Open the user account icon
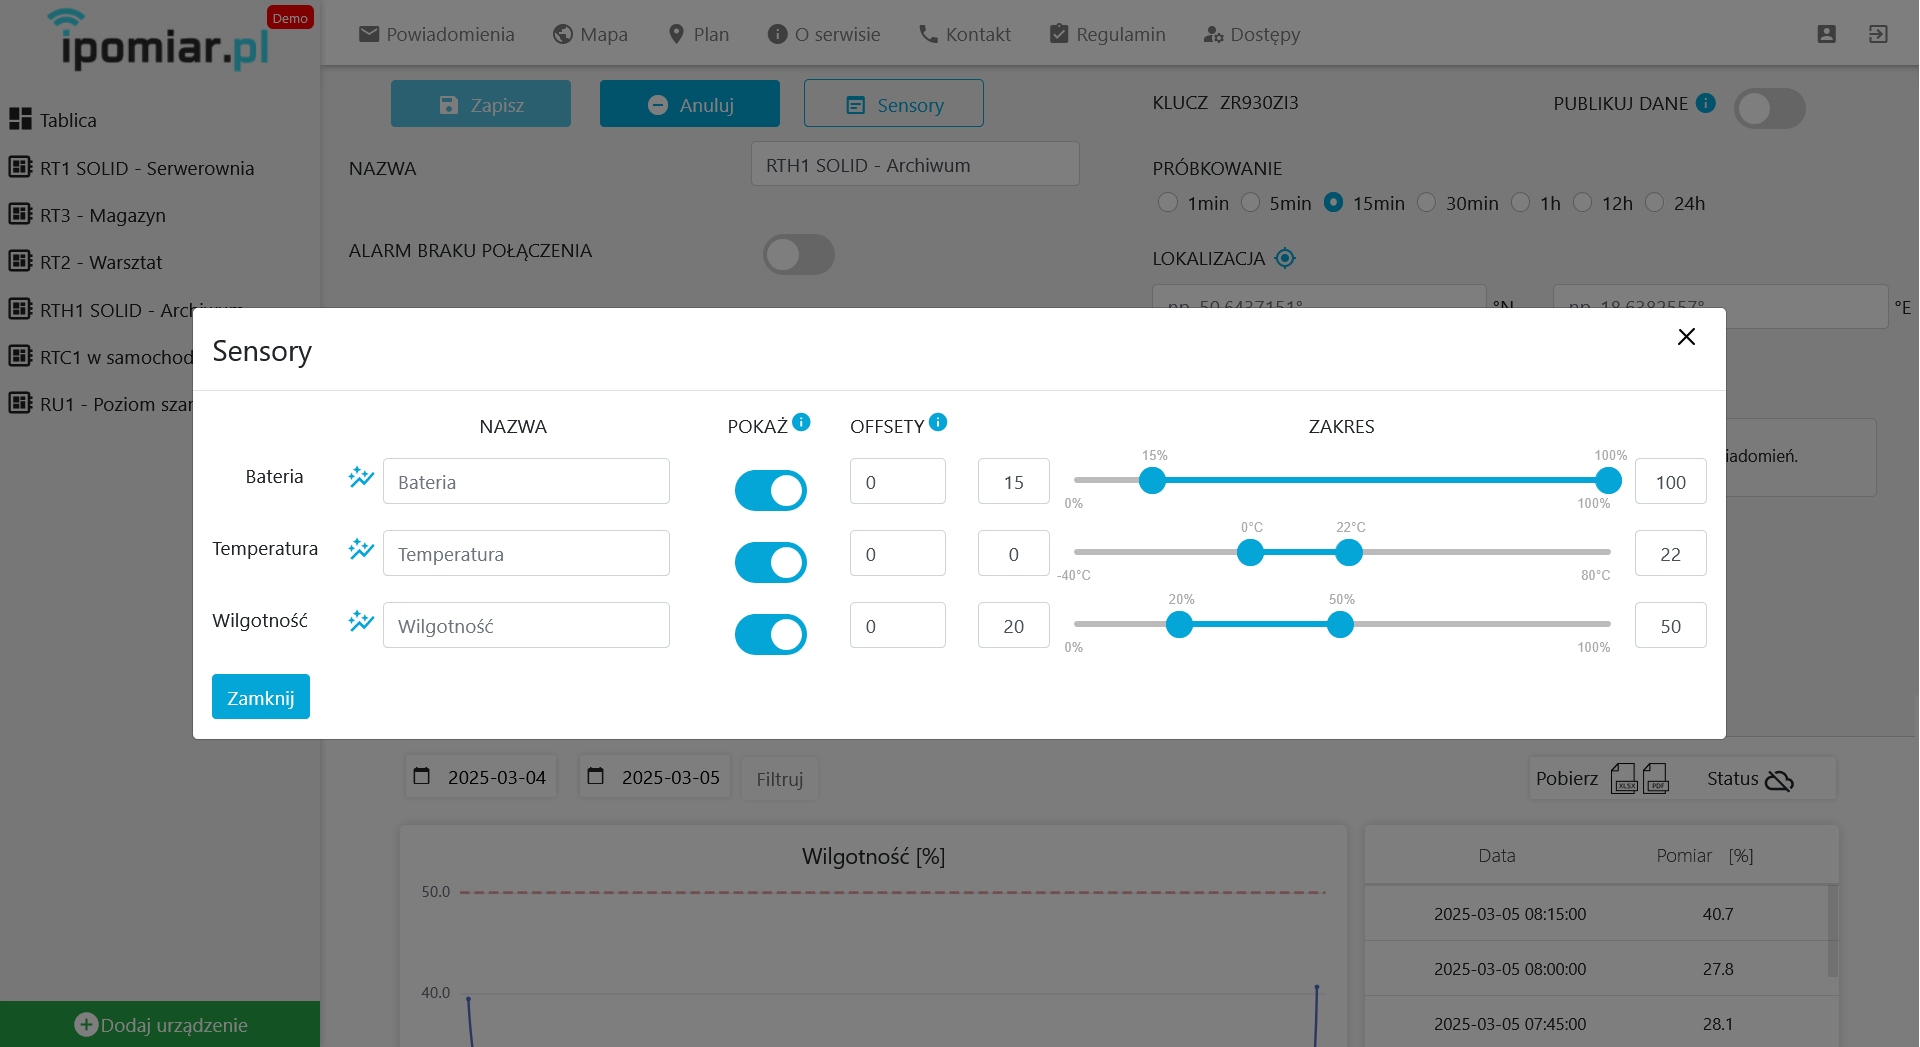The width and height of the screenshot is (1920, 1047). (x=1826, y=34)
